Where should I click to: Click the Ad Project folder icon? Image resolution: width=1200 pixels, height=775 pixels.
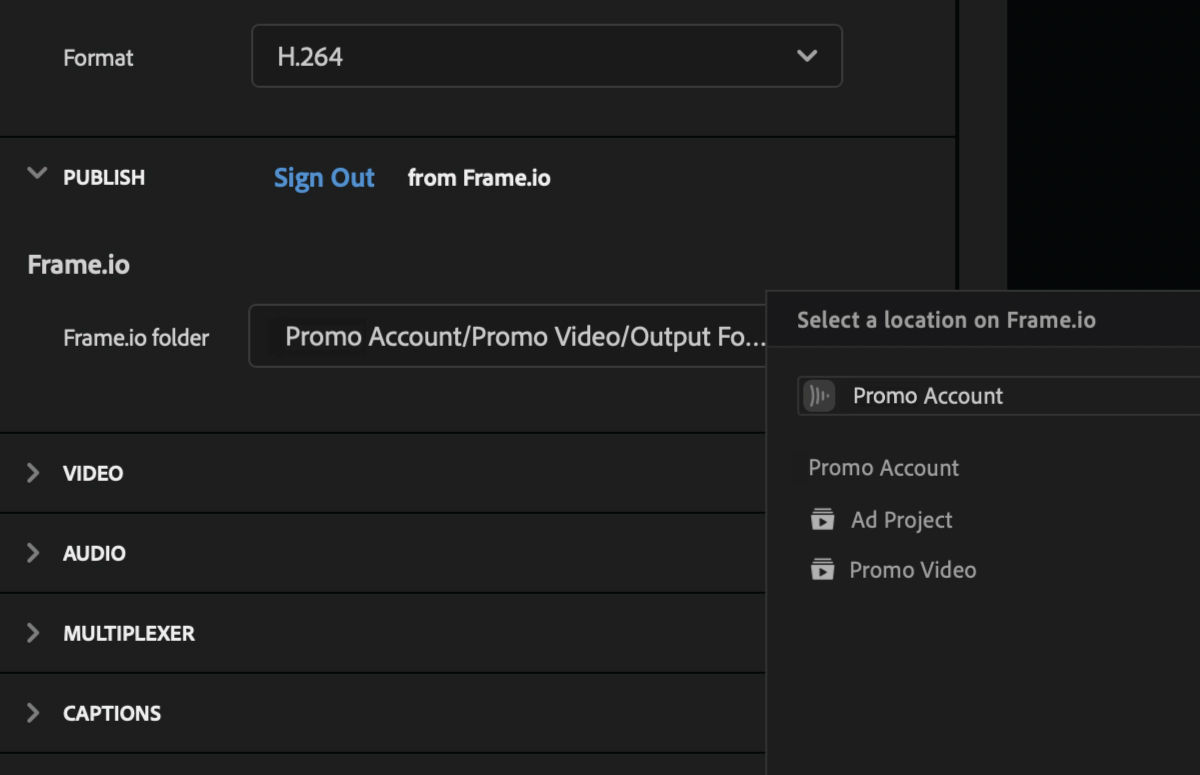pyautogui.click(x=821, y=519)
